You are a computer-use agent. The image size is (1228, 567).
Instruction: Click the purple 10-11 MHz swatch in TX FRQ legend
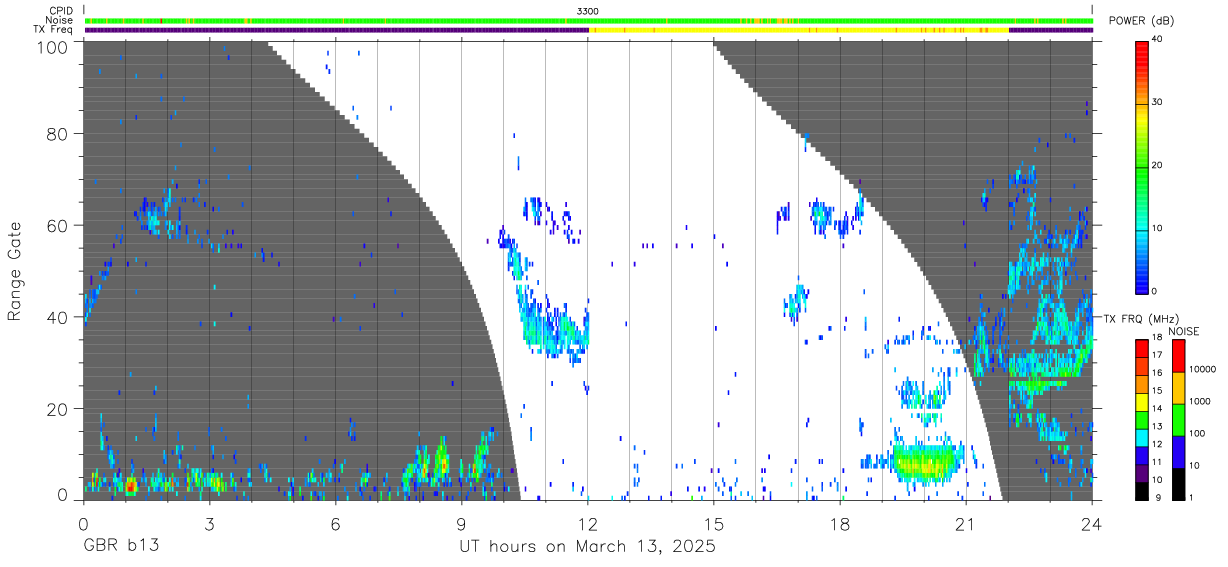[x=1142, y=473]
